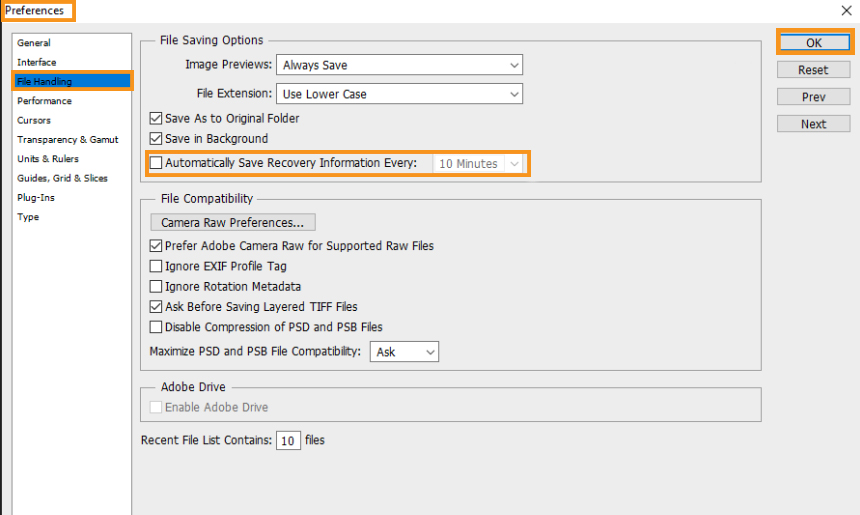
Task: Go to next category with Next
Action: tap(813, 124)
